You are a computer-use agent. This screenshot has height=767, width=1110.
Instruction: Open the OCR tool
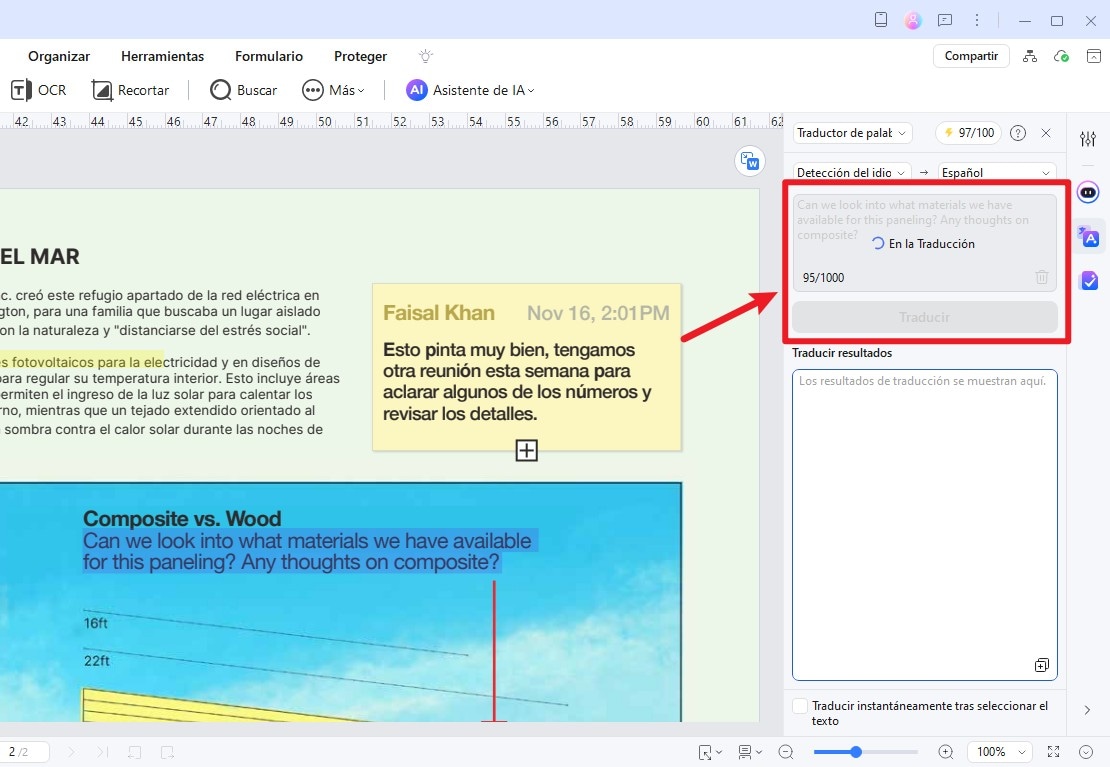coord(39,90)
